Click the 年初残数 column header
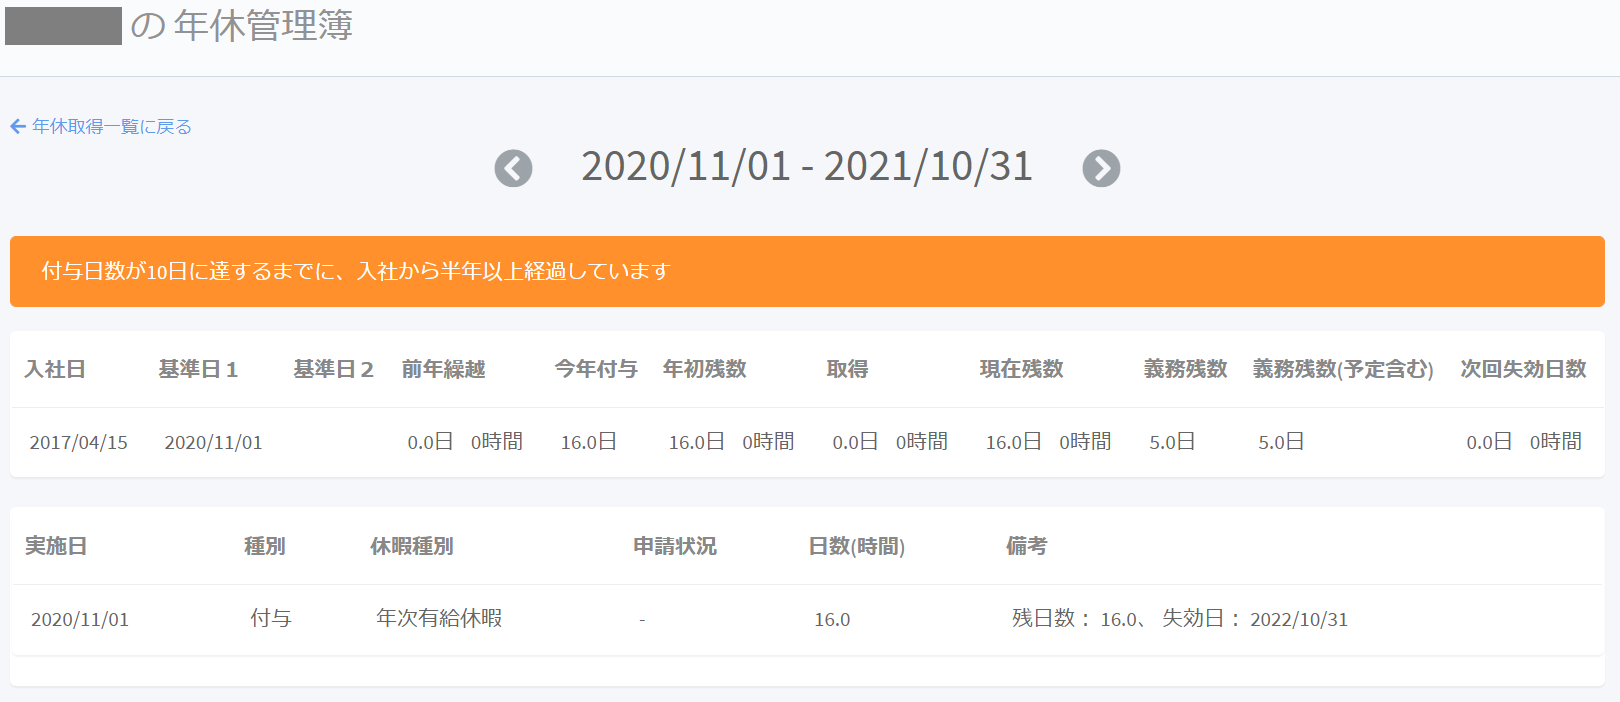This screenshot has width=1620, height=702. [705, 369]
